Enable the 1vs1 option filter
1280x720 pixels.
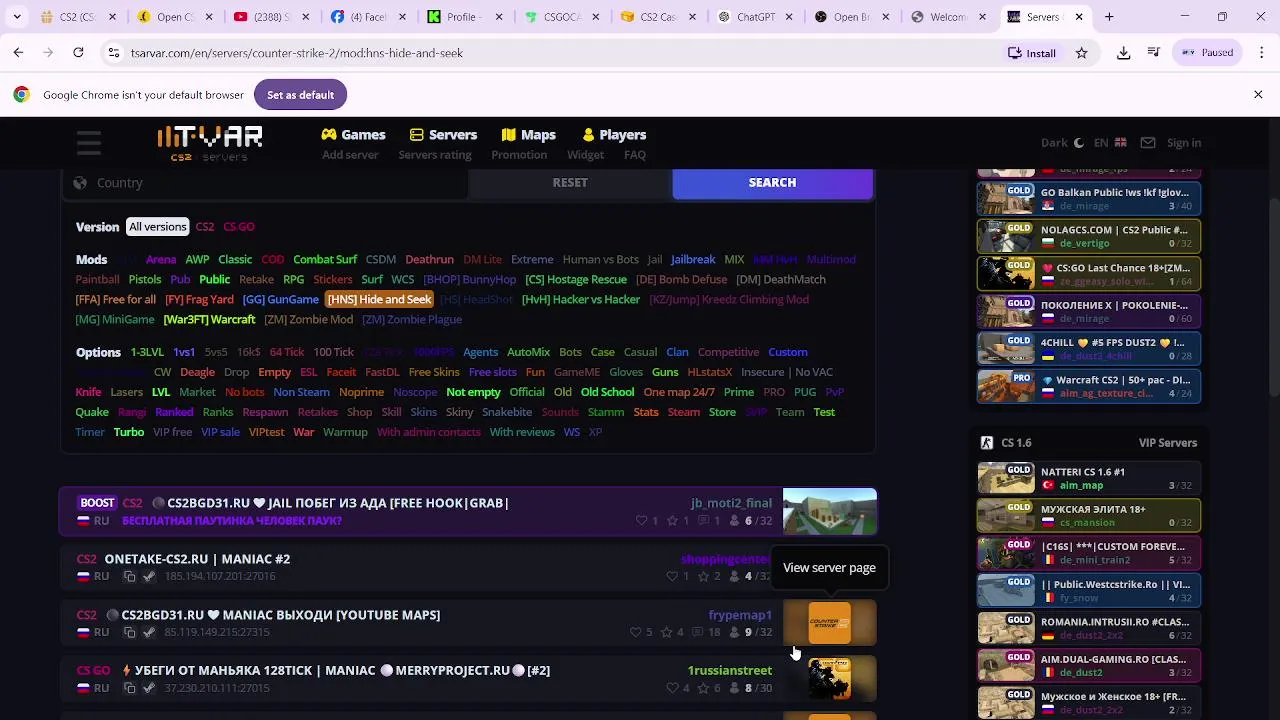[184, 352]
